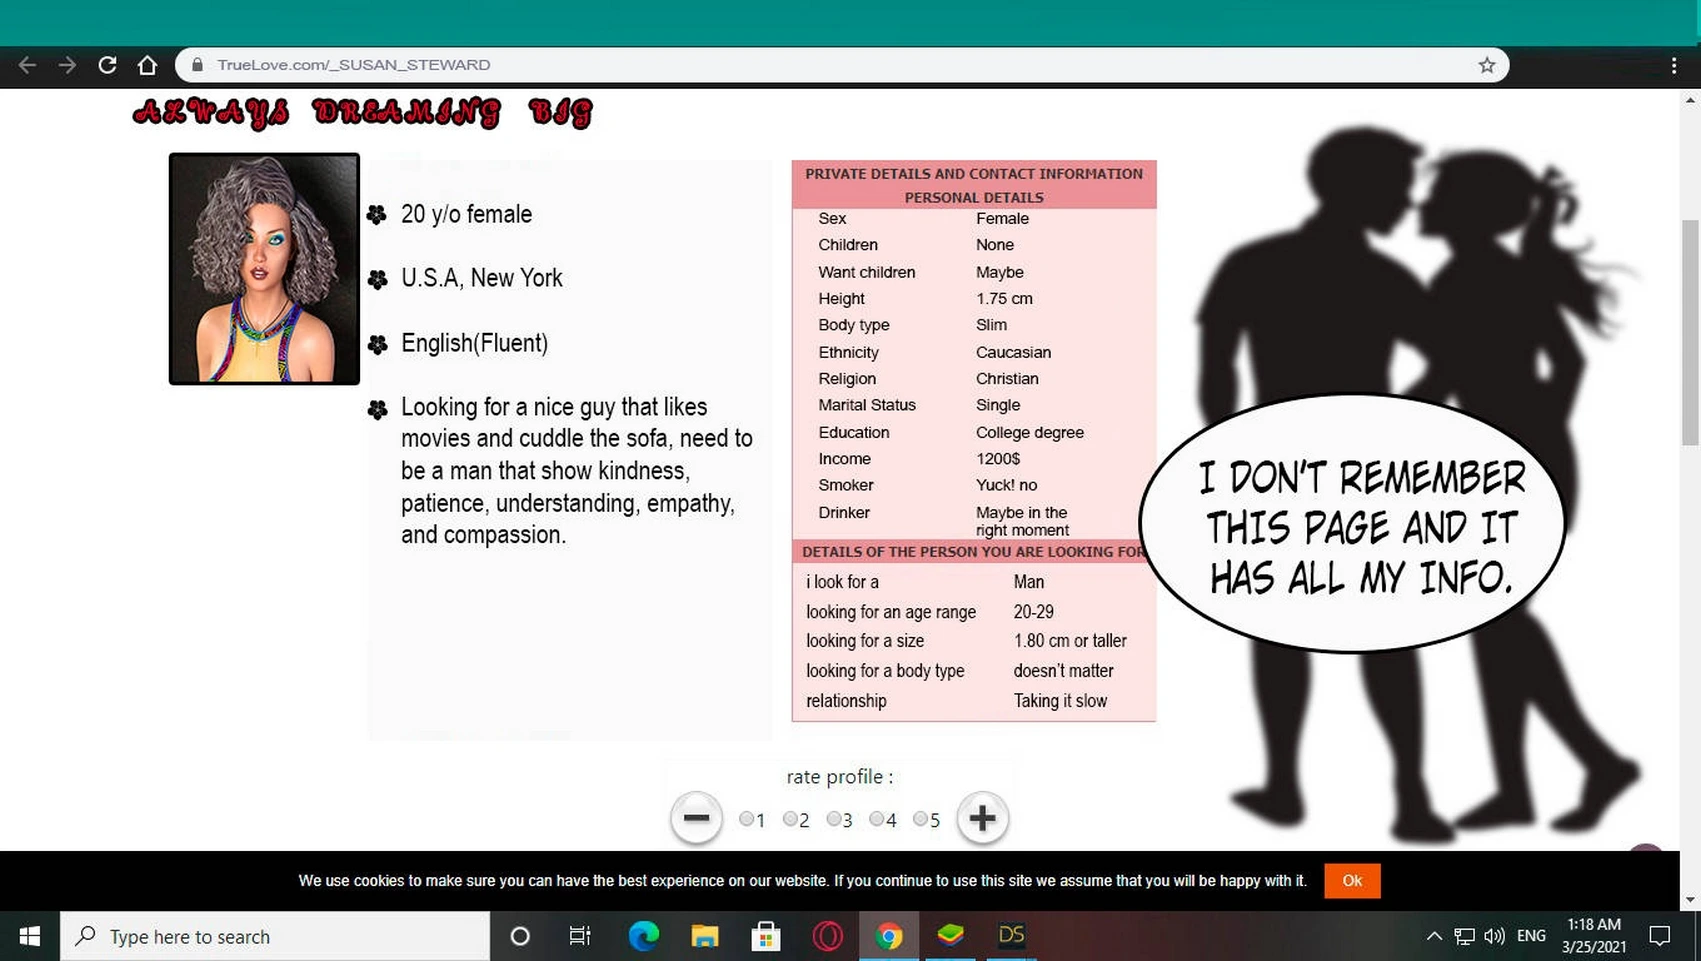The image size is (1701, 961).
Task: Select rating 3 radio button
Action: click(833, 819)
